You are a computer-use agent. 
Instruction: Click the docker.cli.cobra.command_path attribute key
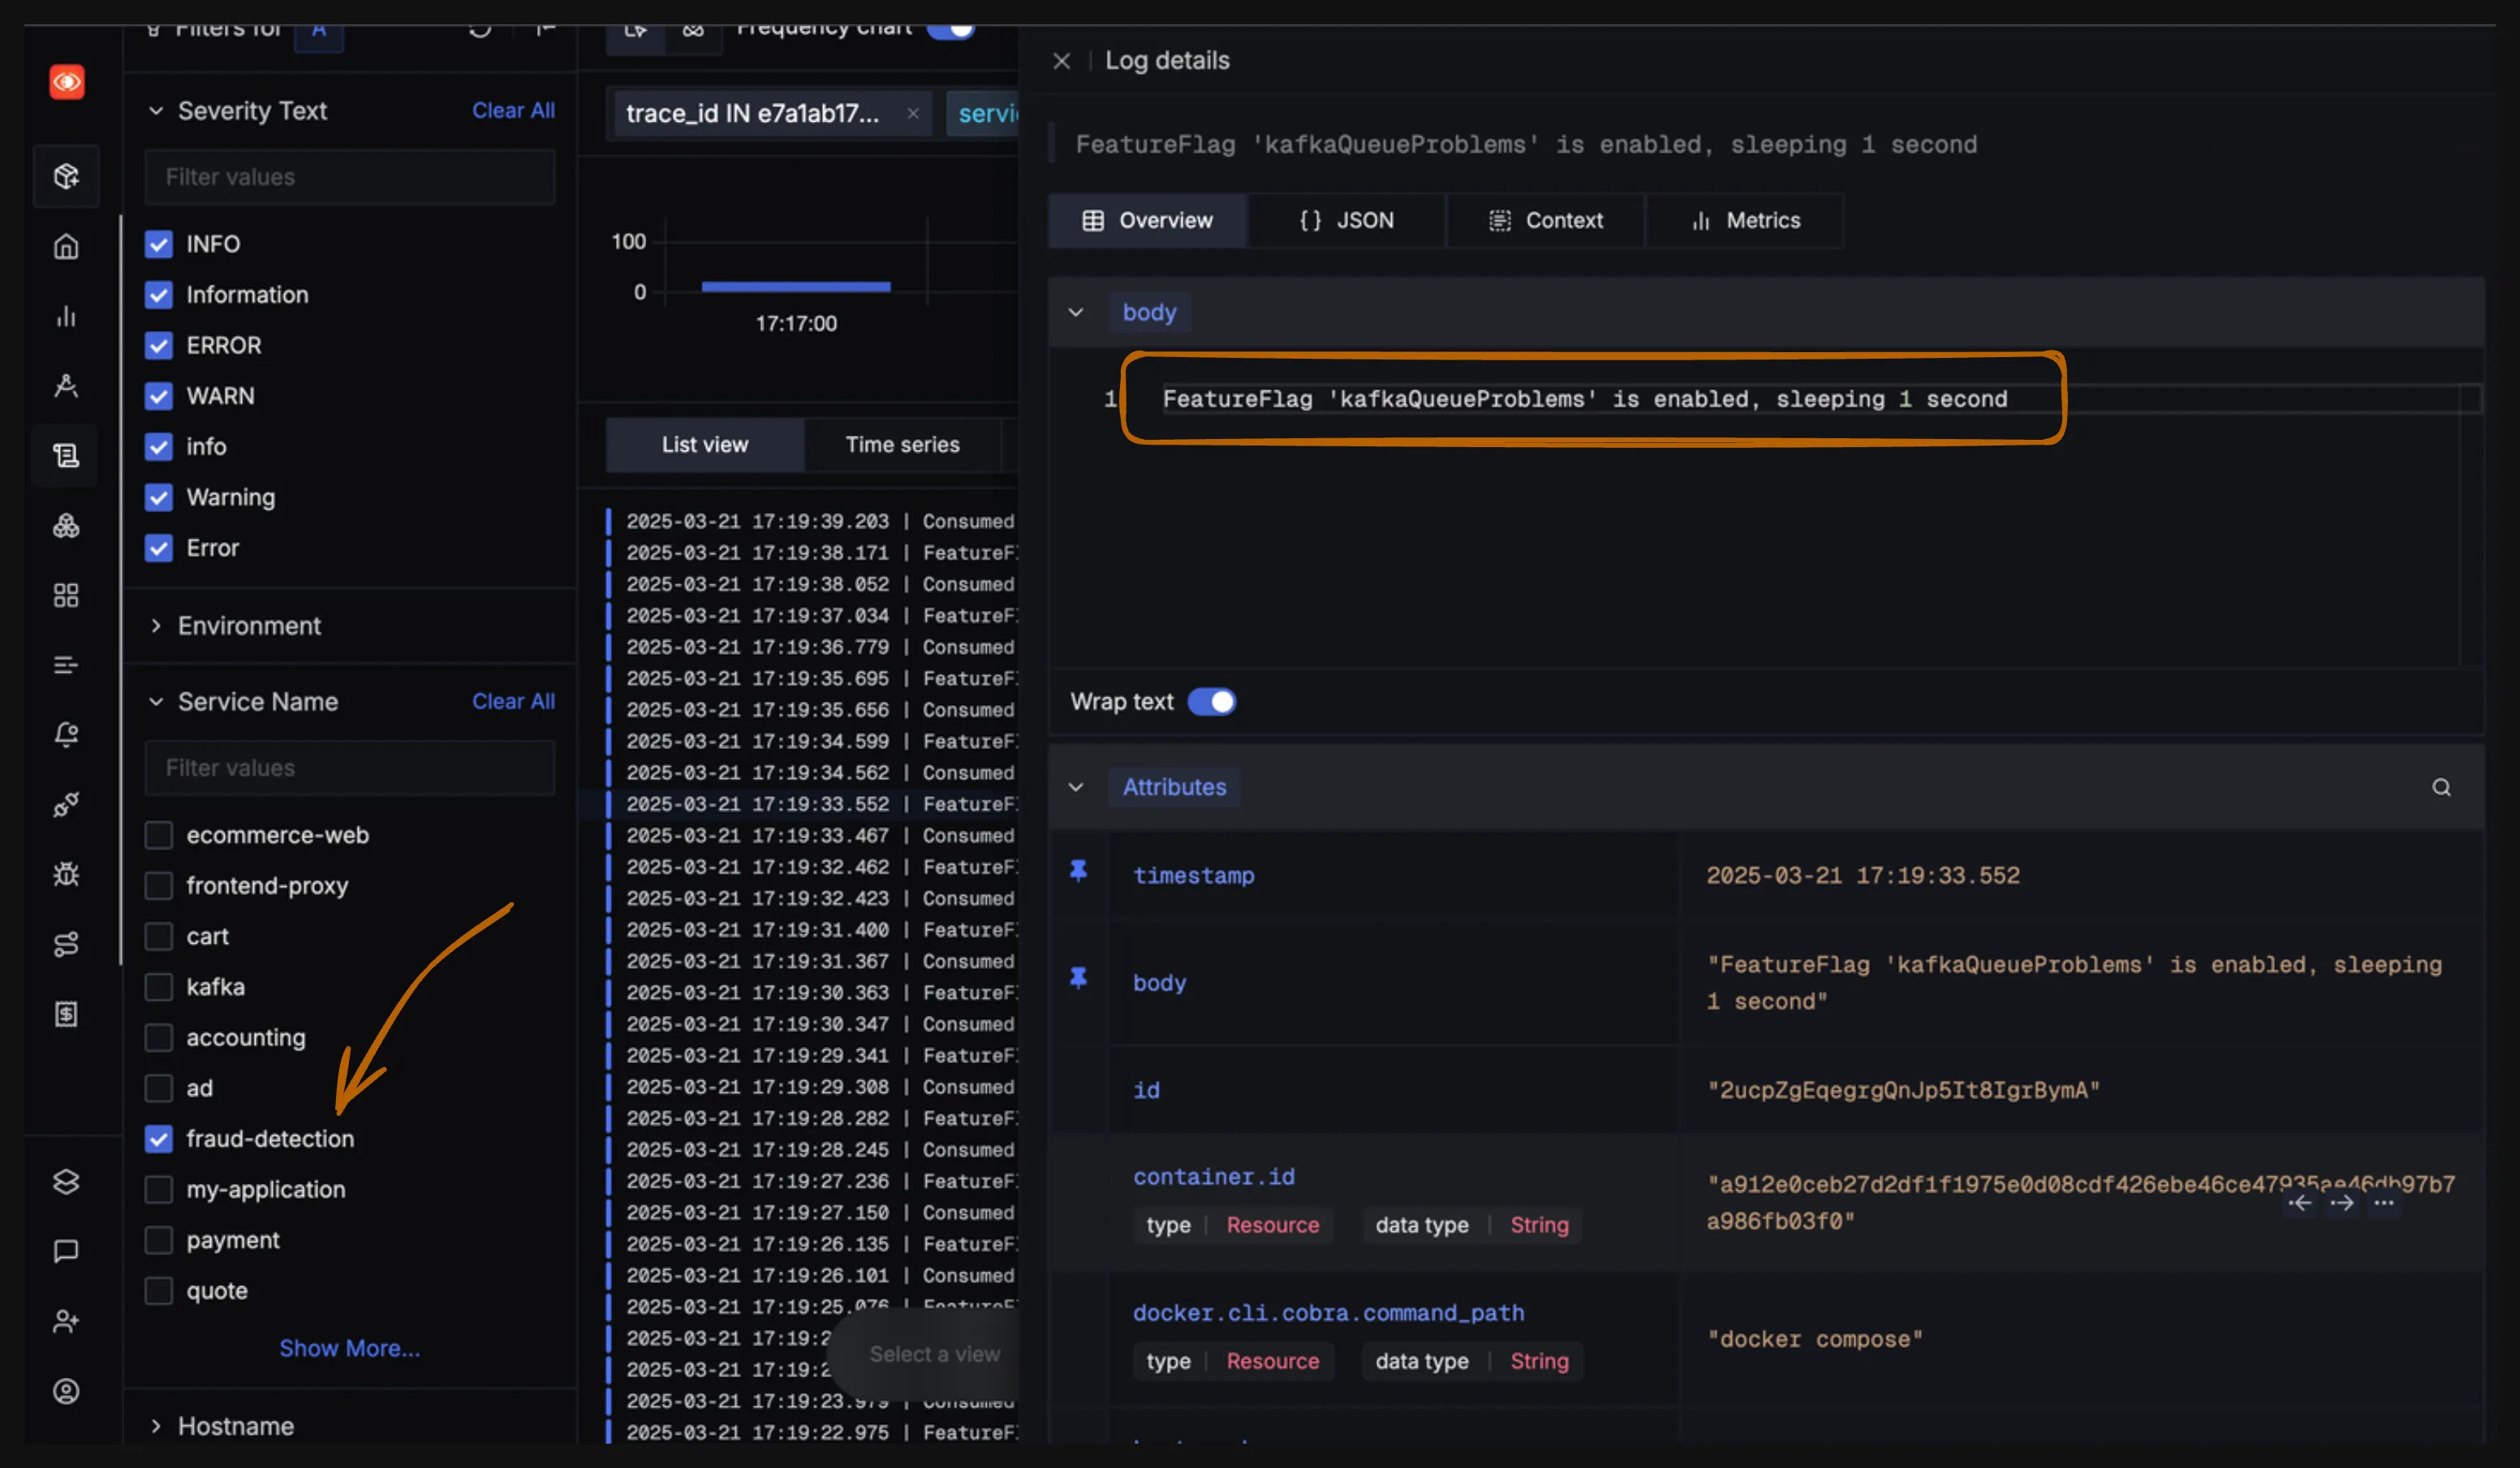[1328, 1313]
